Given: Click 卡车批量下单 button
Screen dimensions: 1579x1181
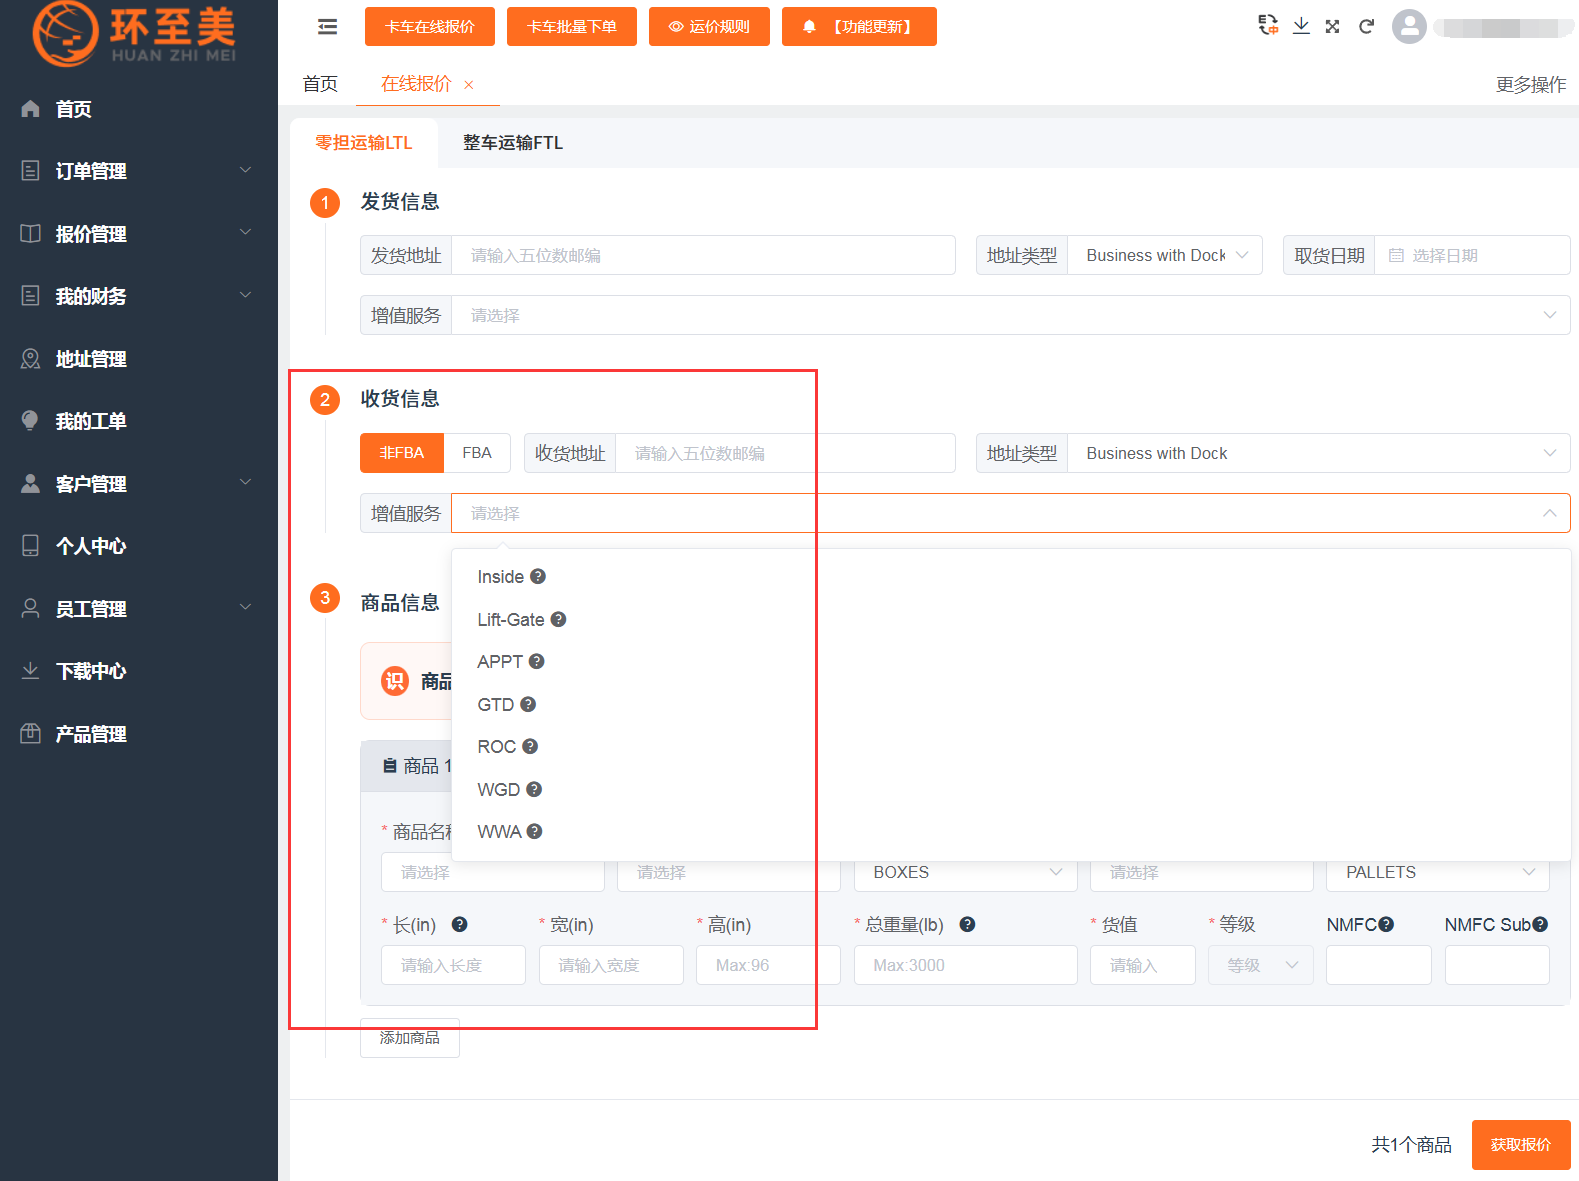Looking at the screenshot, I should coord(572,26).
